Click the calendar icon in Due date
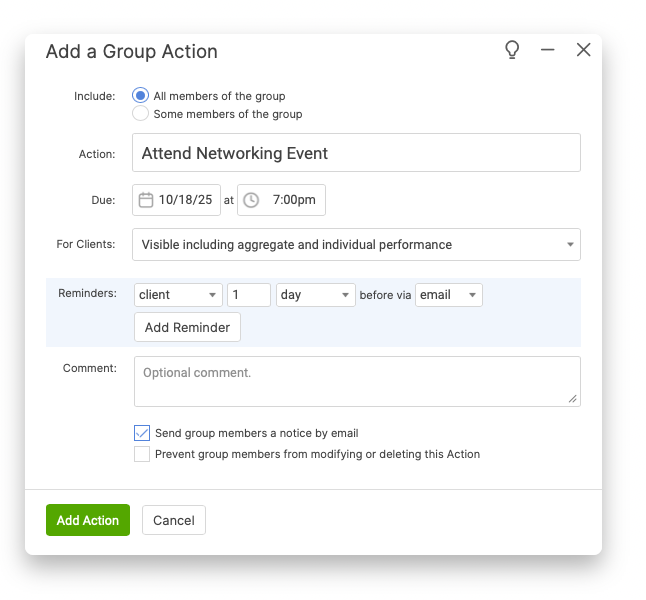 tap(146, 200)
